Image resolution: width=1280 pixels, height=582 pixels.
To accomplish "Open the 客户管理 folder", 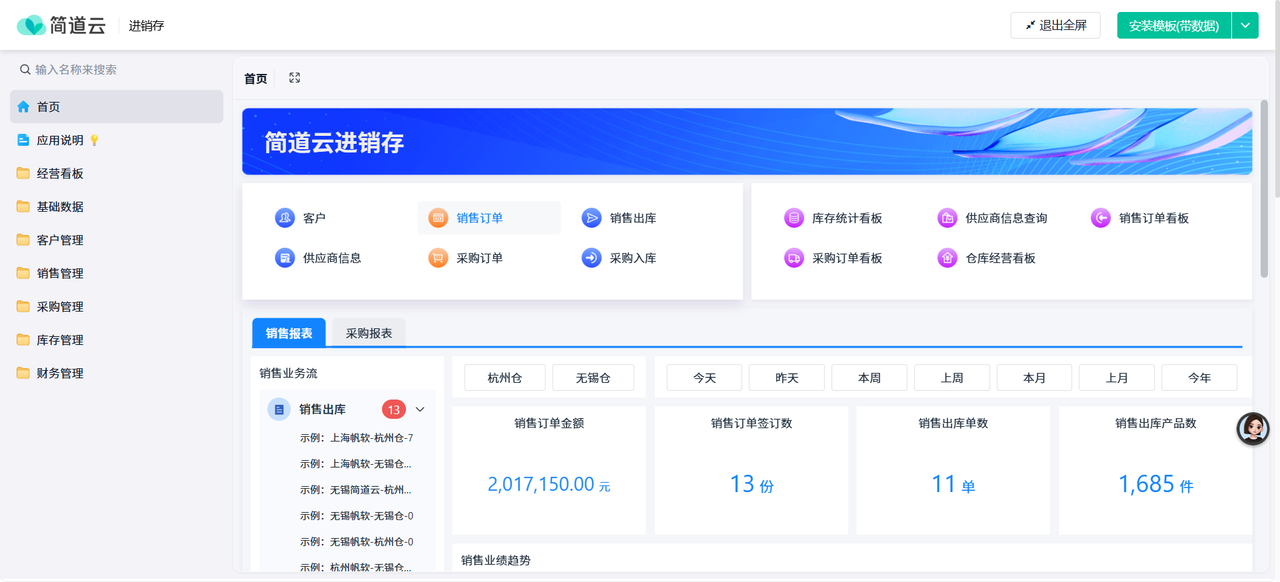I will pyautogui.click(x=116, y=240).
